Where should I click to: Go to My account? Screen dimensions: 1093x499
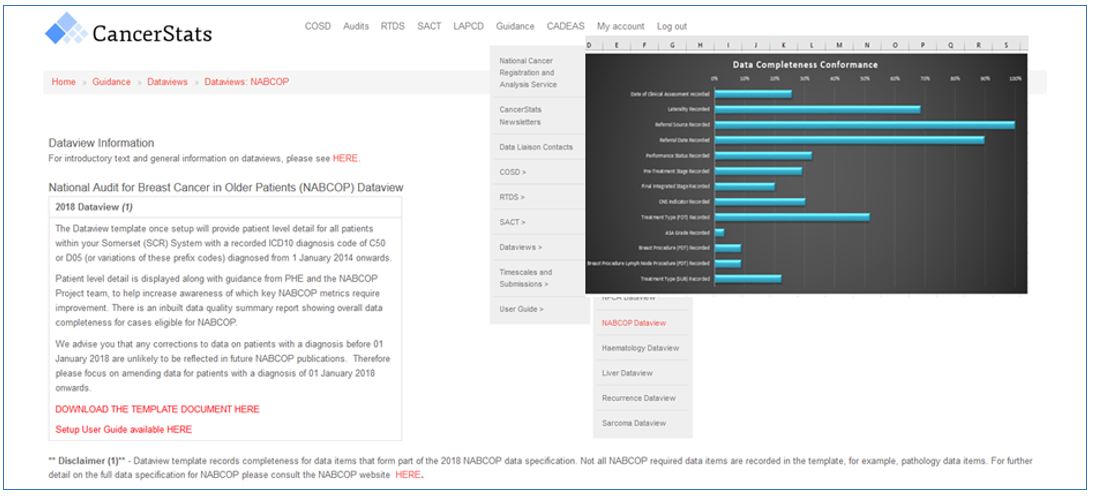pyautogui.click(x=620, y=26)
